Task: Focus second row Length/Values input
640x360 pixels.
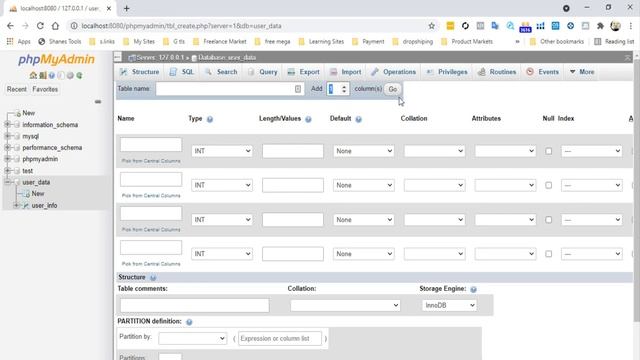Action: 293,185
